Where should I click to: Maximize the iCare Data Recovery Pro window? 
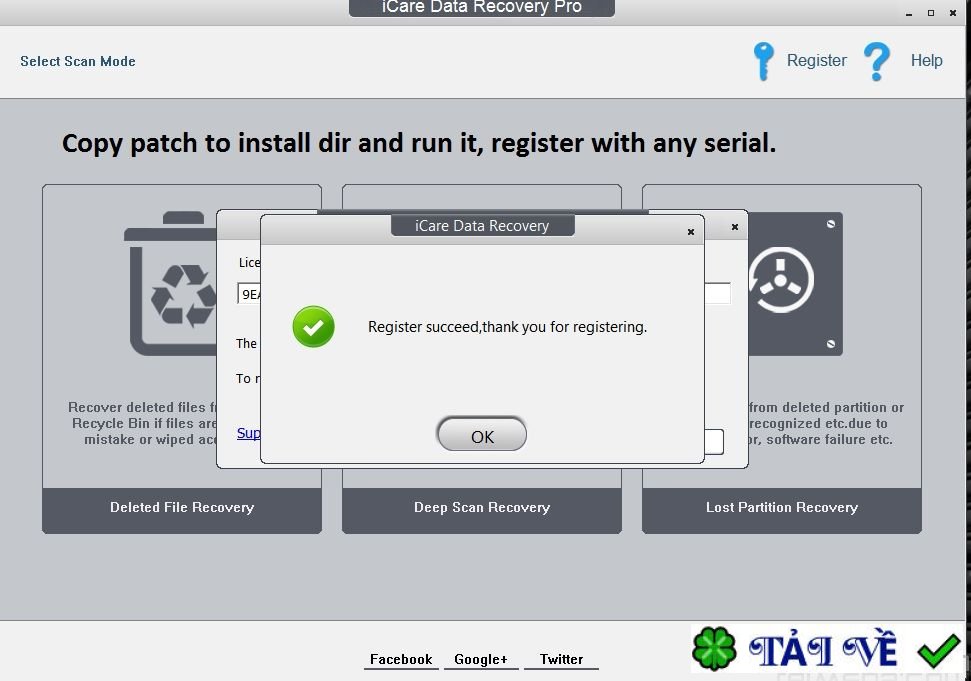(931, 13)
